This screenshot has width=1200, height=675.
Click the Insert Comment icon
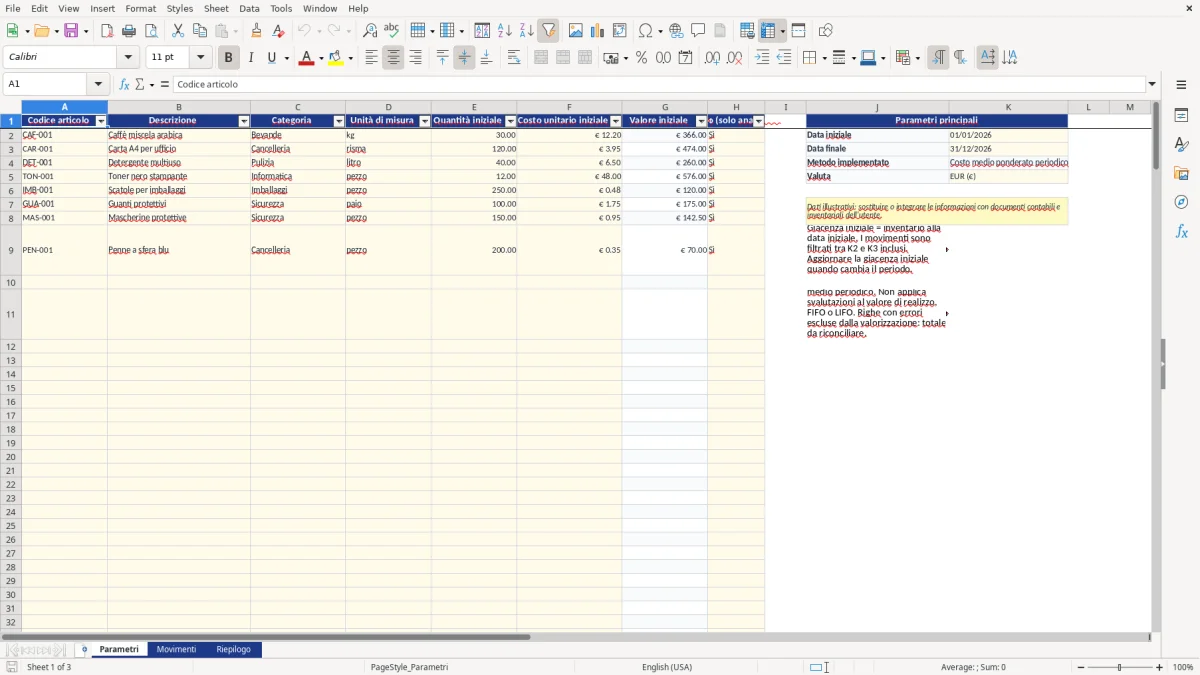tap(698, 31)
